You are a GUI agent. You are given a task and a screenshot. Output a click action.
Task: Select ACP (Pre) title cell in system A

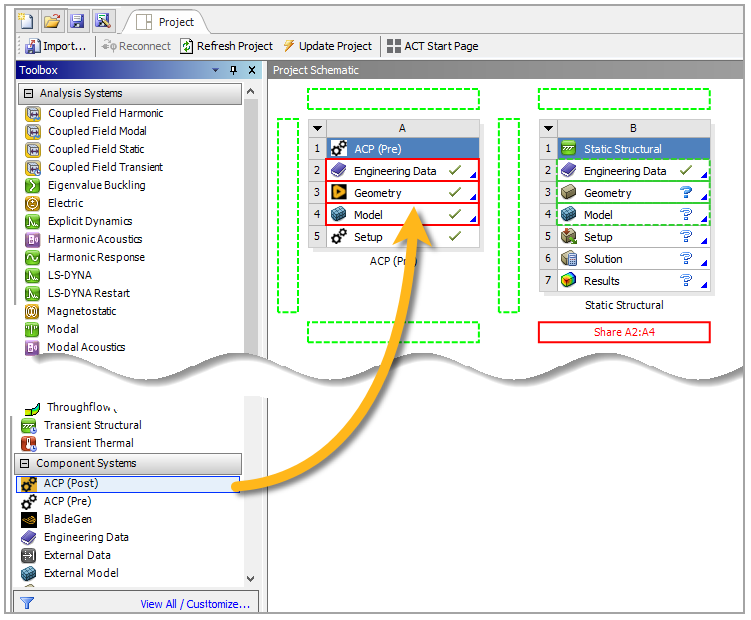tap(403, 149)
